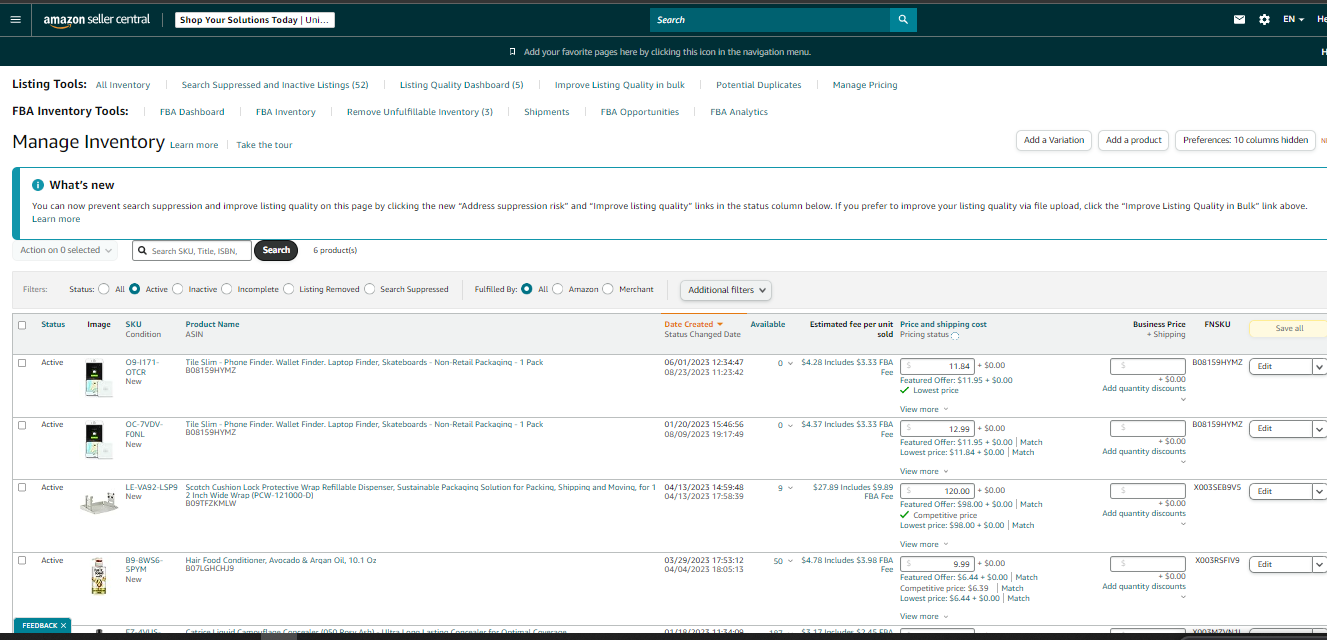
Task: Select the Inactive status filter
Action: coord(178,289)
